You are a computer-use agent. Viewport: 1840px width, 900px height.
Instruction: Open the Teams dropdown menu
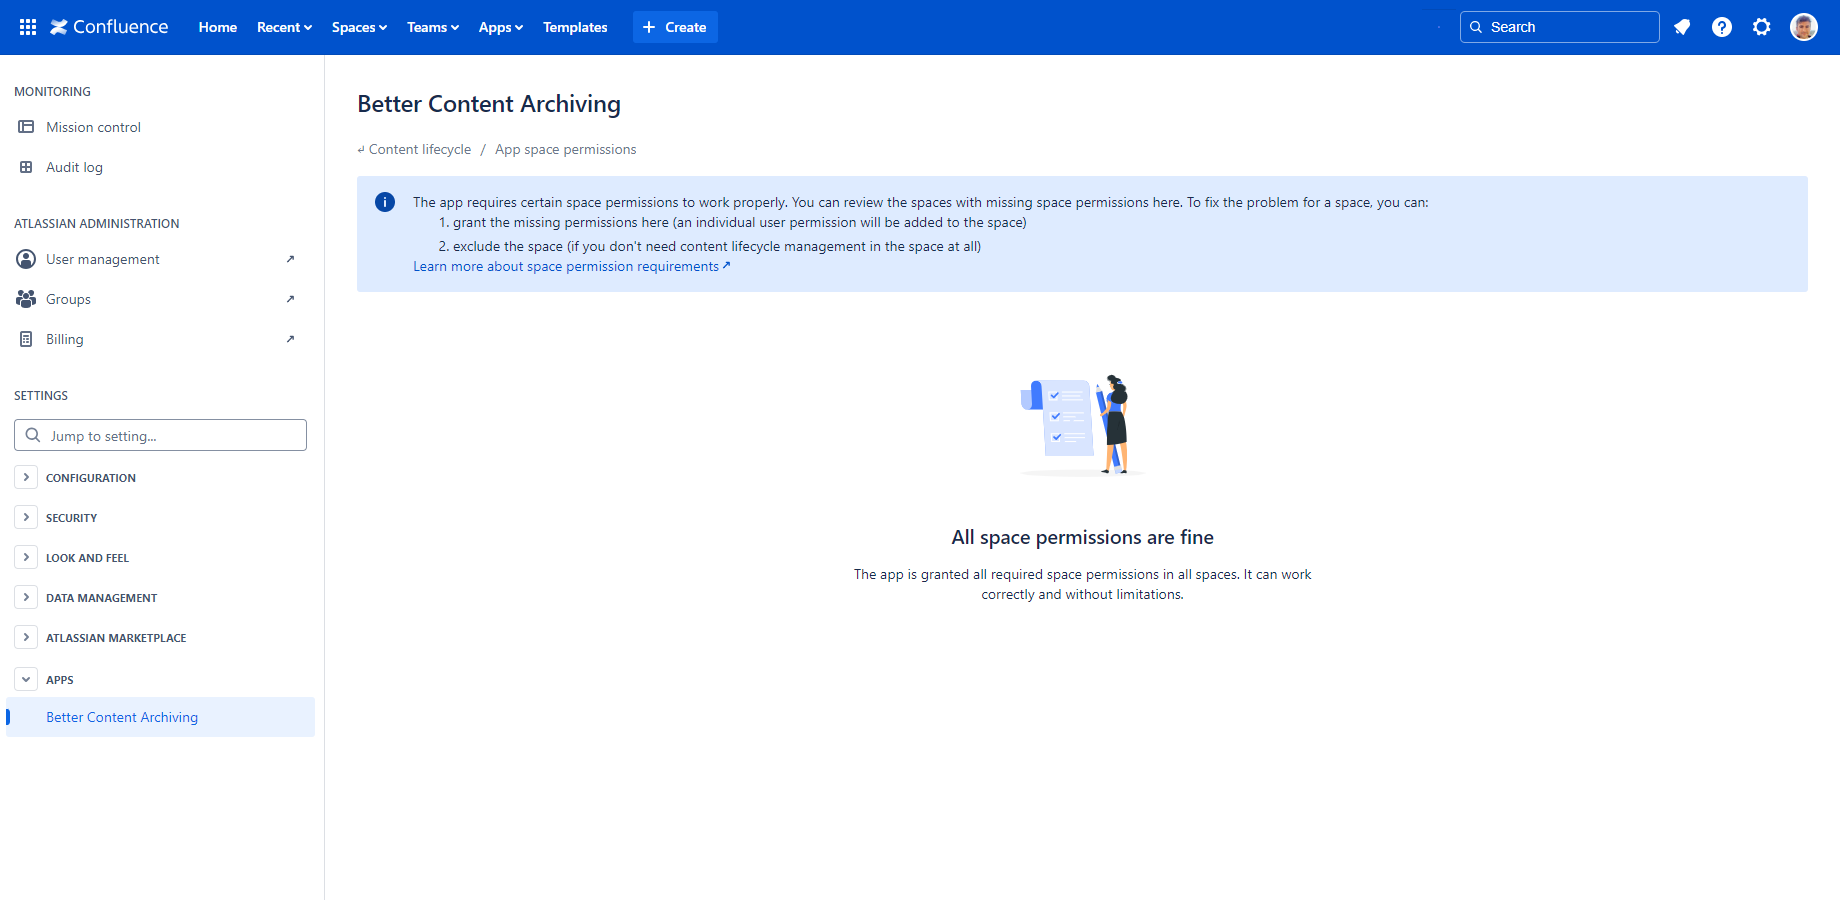433,27
